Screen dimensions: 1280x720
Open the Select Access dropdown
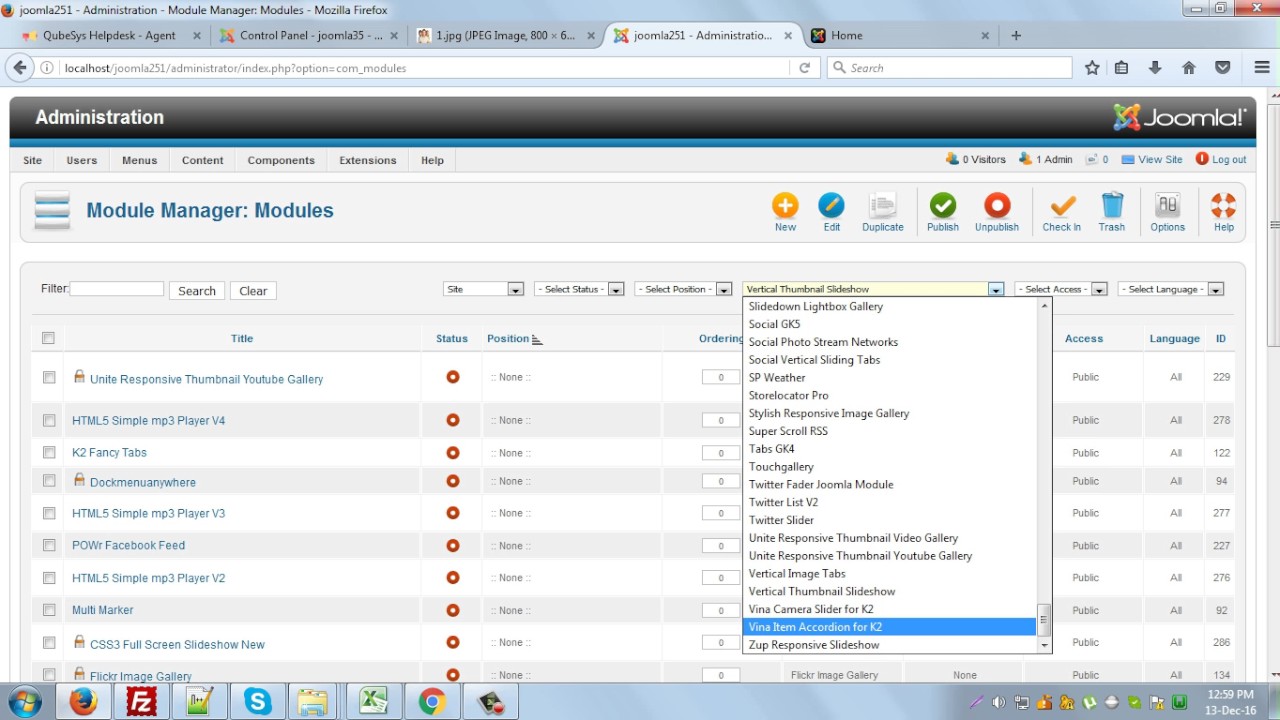[1061, 289]
